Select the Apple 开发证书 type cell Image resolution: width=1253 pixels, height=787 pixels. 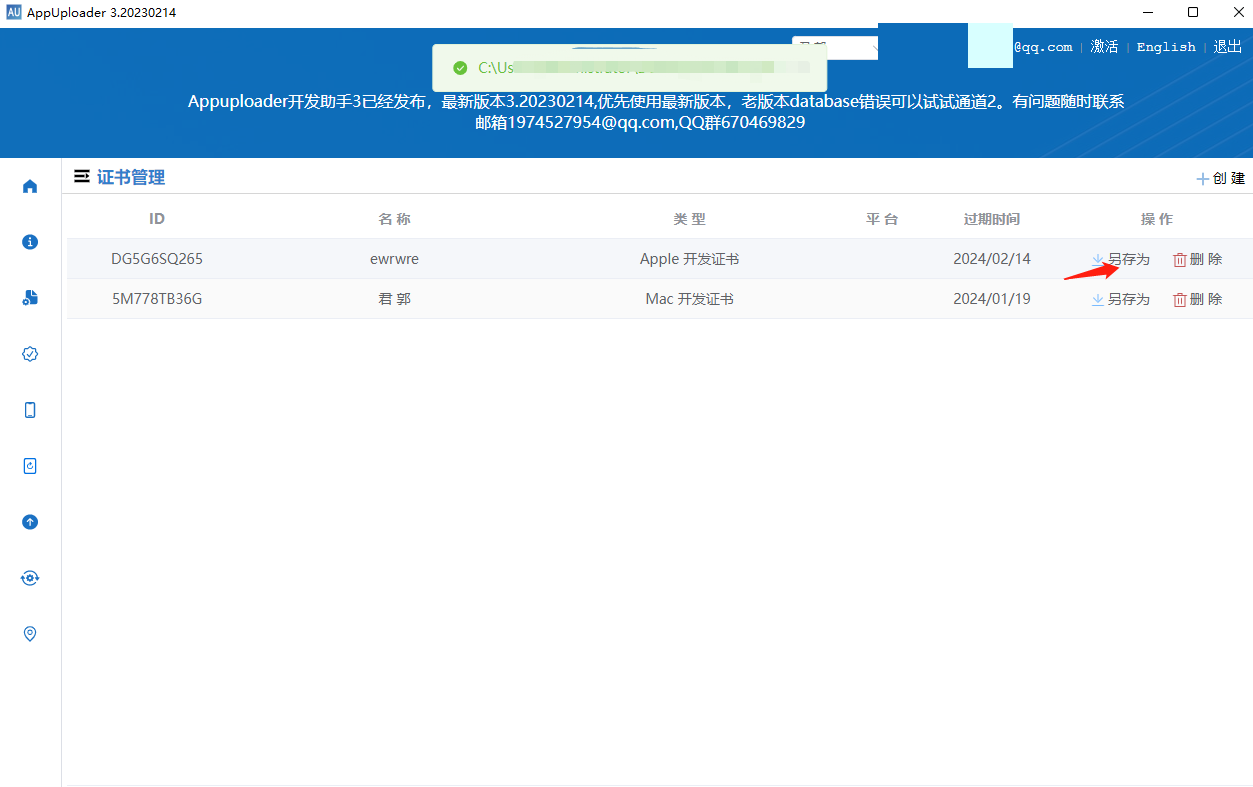point(689,259)
